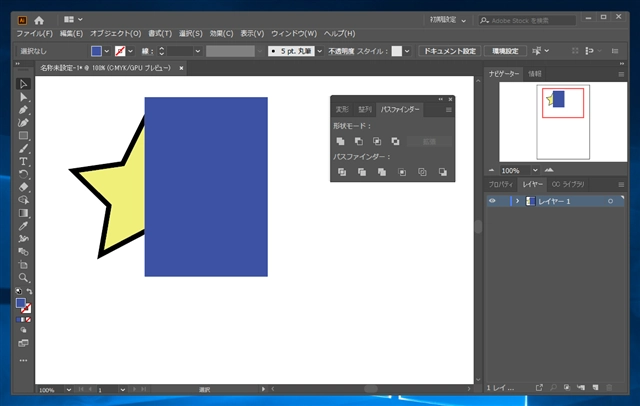Open the 5 pt brush definition dropdown
This screenshot has width=640, height=406.
pos(320,51)
